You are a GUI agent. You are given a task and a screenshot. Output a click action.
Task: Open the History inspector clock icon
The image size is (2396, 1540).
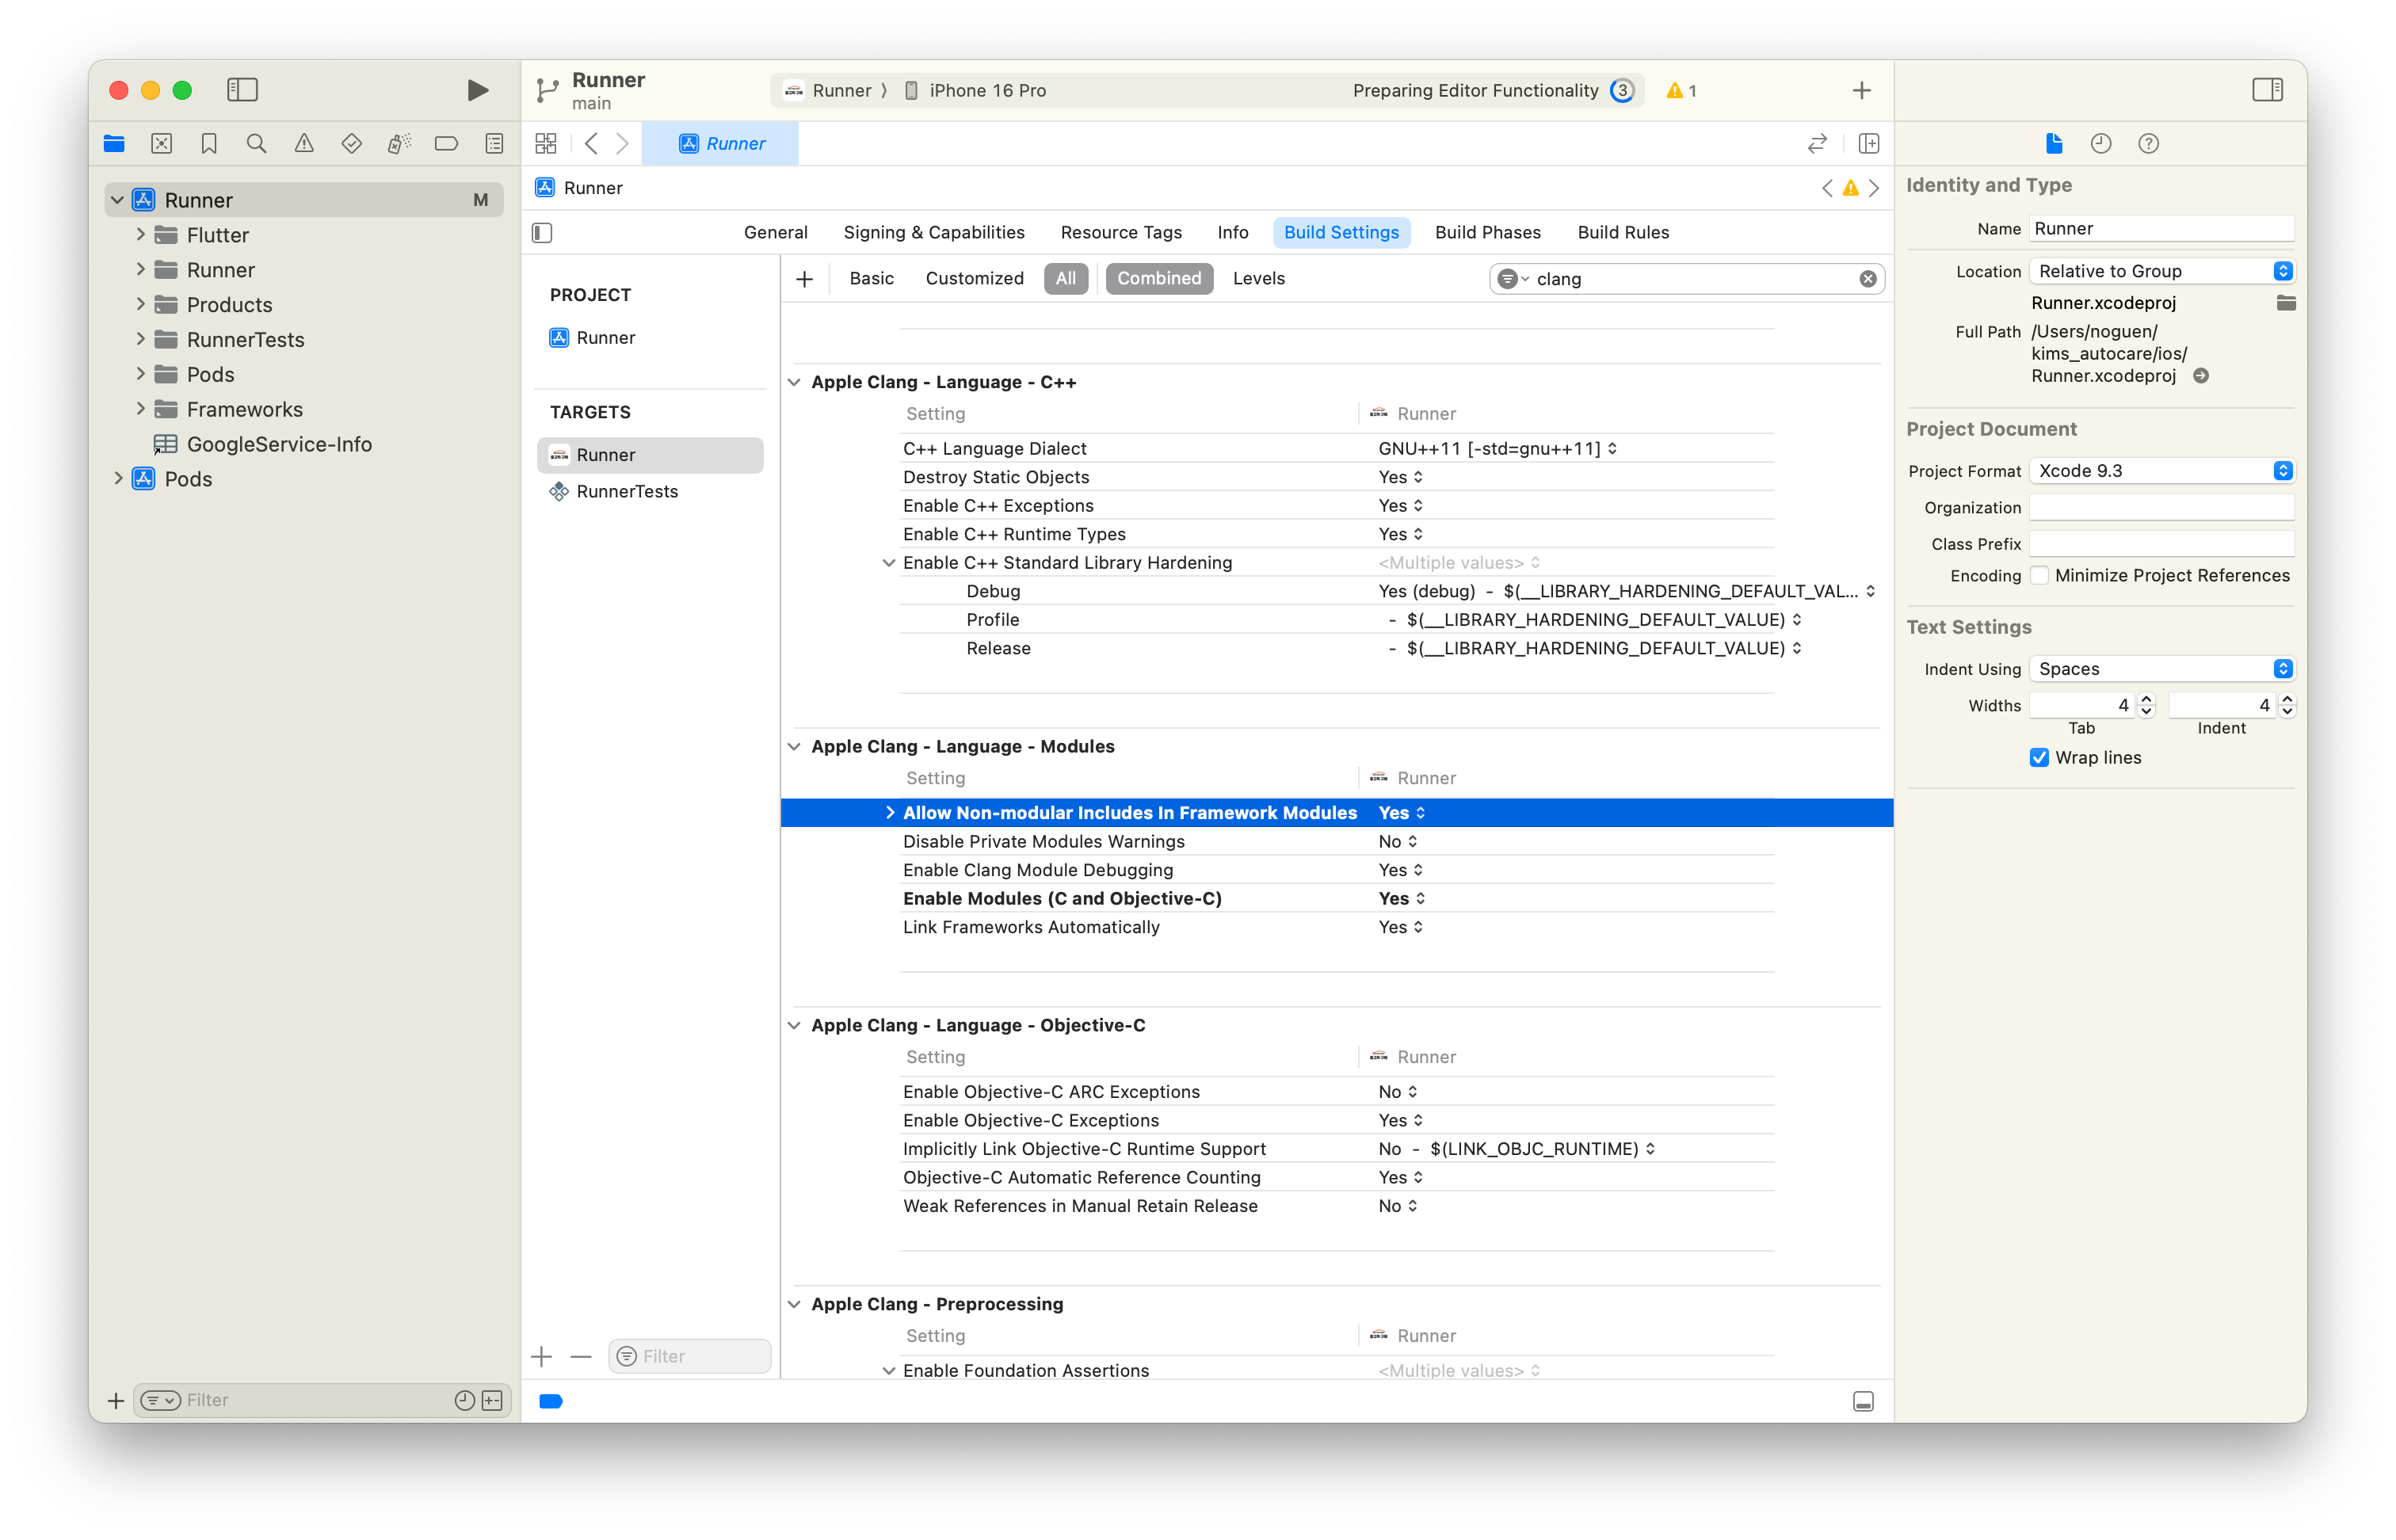pos(2100,144)
